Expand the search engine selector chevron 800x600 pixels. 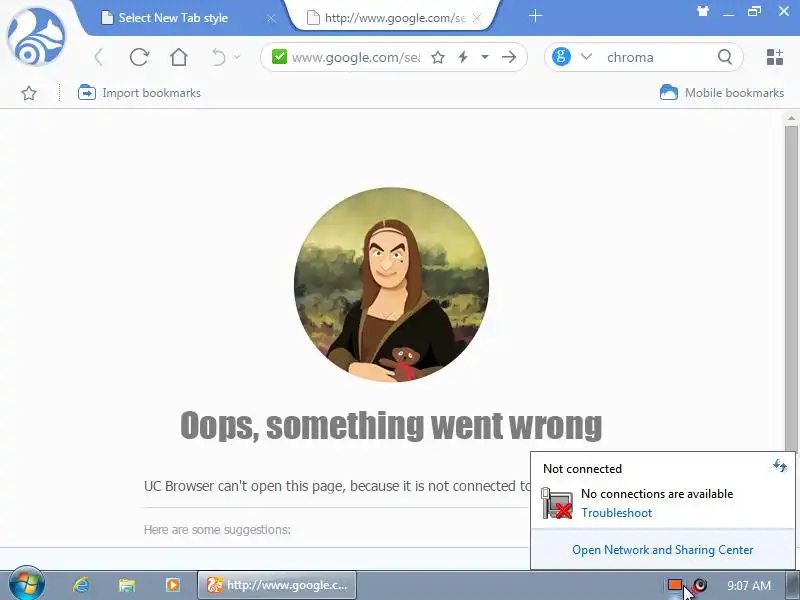click(586, 57)
